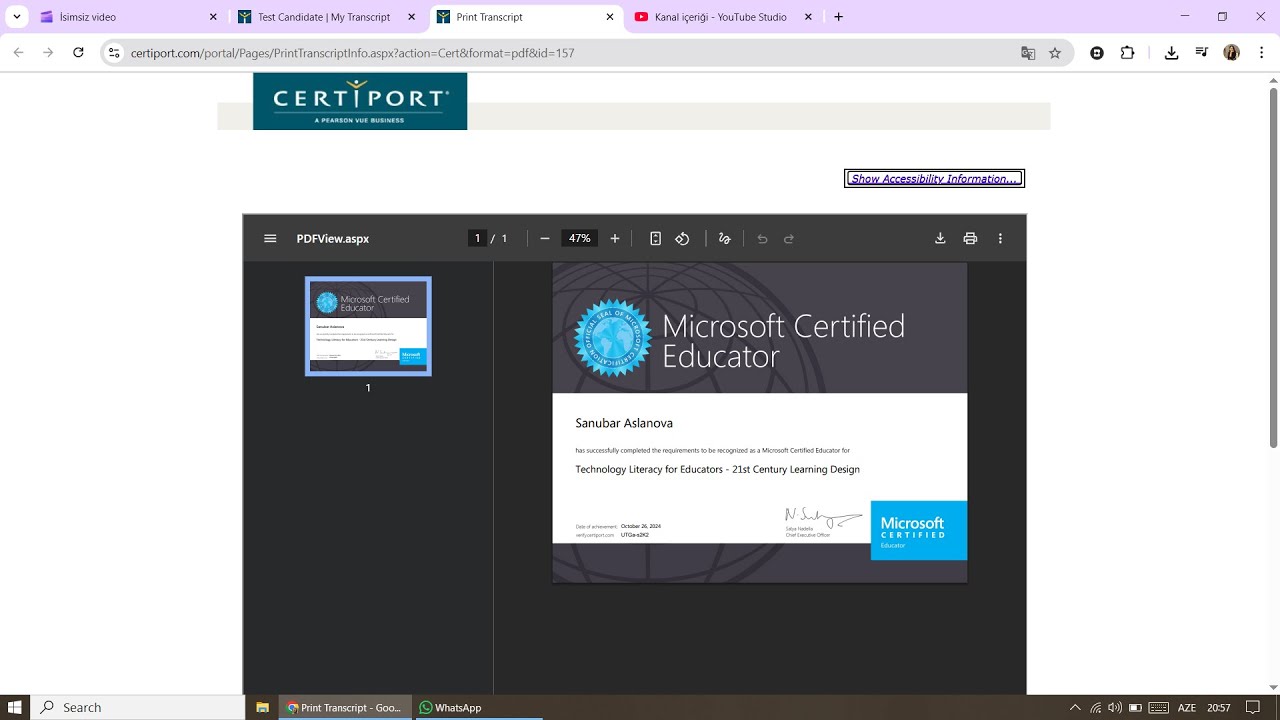Click the fit to page icon

656,239
